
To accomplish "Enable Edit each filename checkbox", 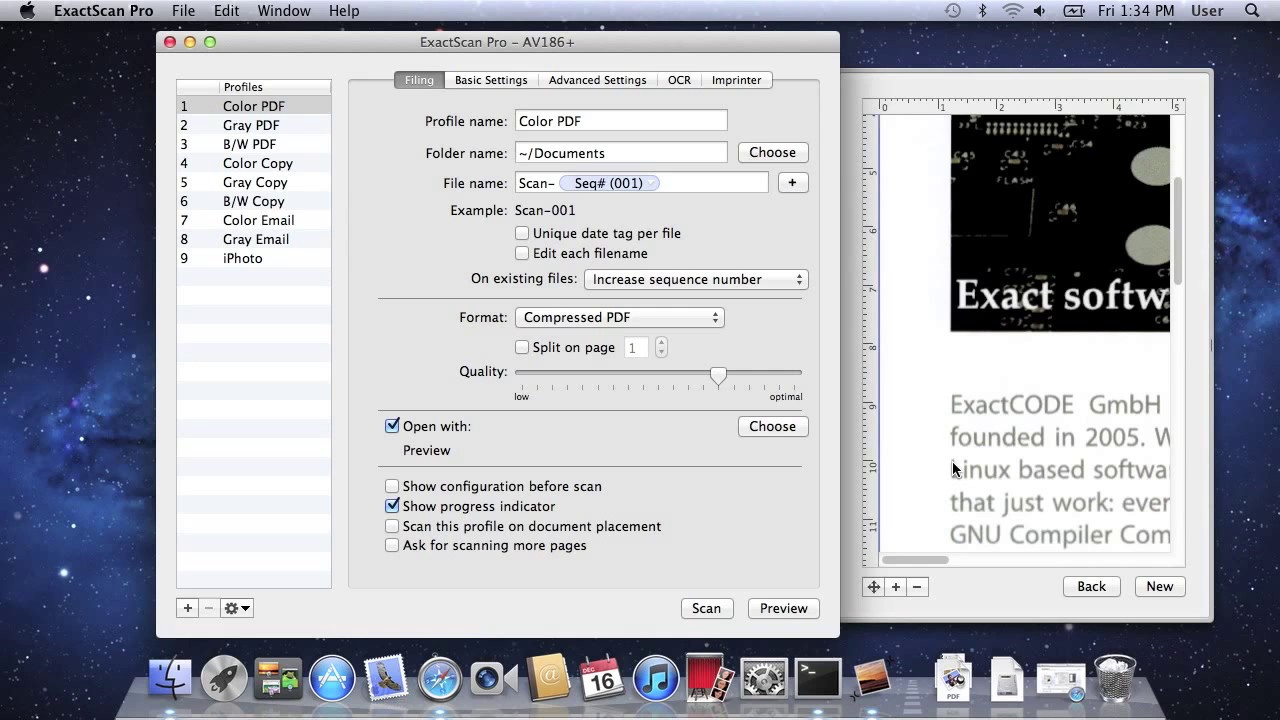I will (522, 253).
